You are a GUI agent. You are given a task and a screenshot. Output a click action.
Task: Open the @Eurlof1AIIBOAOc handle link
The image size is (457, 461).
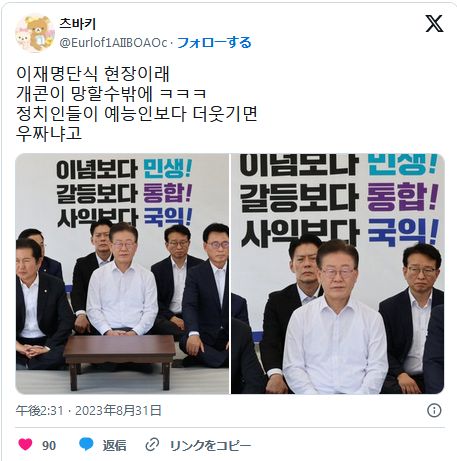point(113,43)
